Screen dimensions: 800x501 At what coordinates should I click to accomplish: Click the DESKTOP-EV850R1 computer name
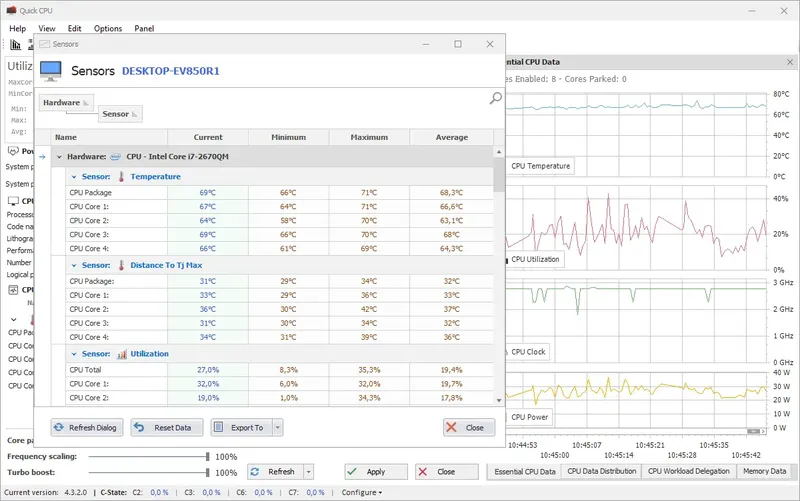[170, 71]
